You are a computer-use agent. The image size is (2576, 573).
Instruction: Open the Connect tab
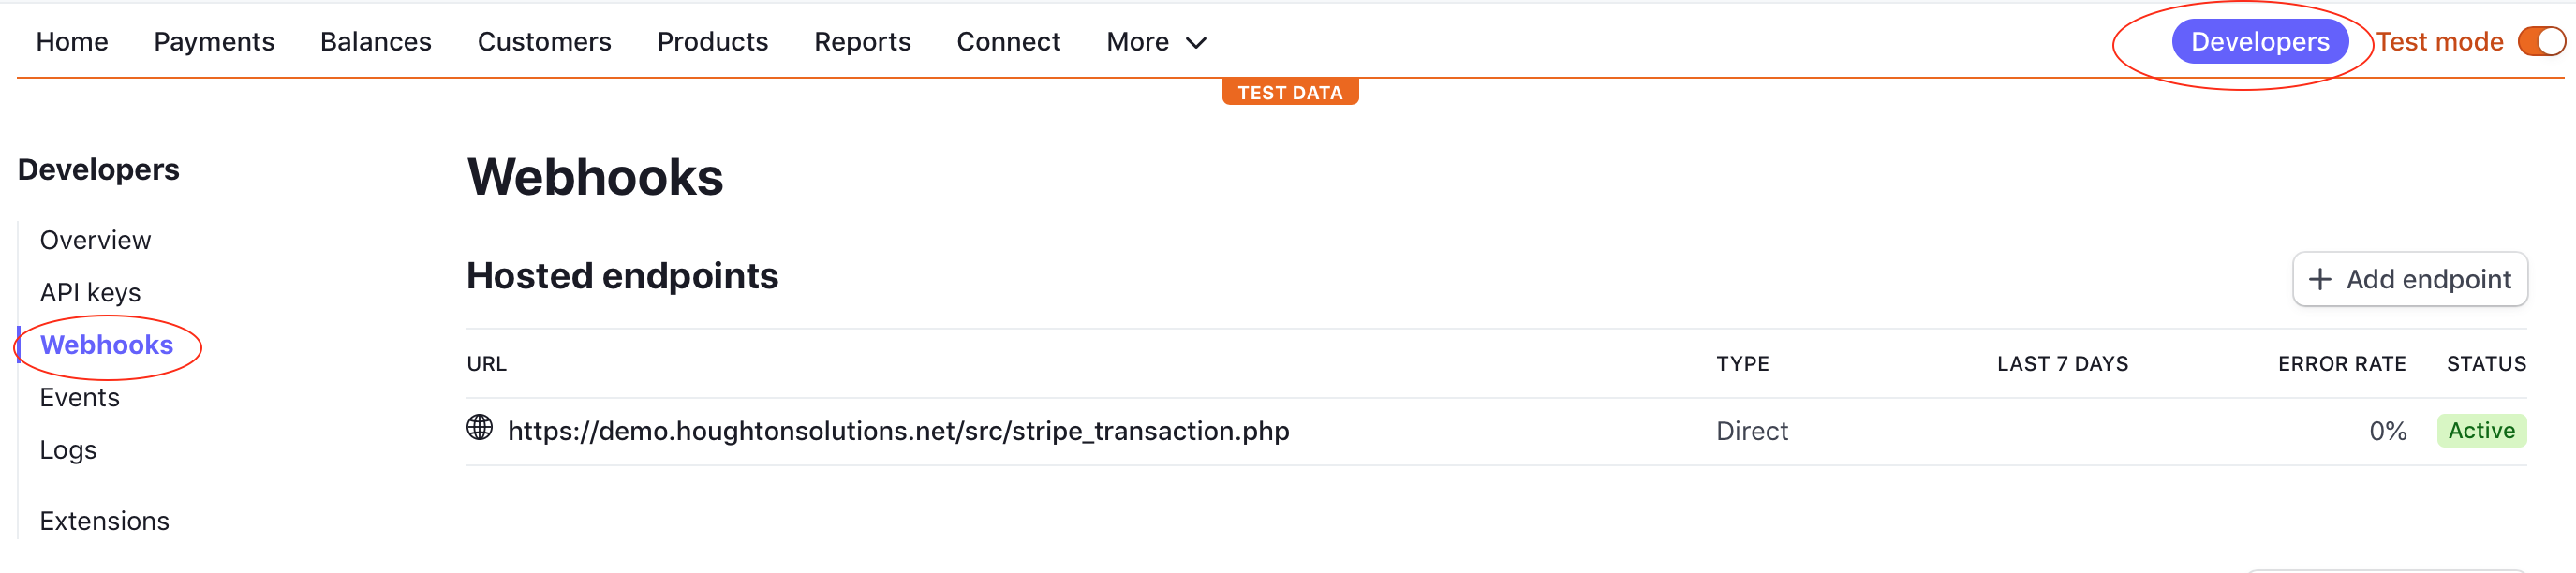click(x=1008, y=42)
